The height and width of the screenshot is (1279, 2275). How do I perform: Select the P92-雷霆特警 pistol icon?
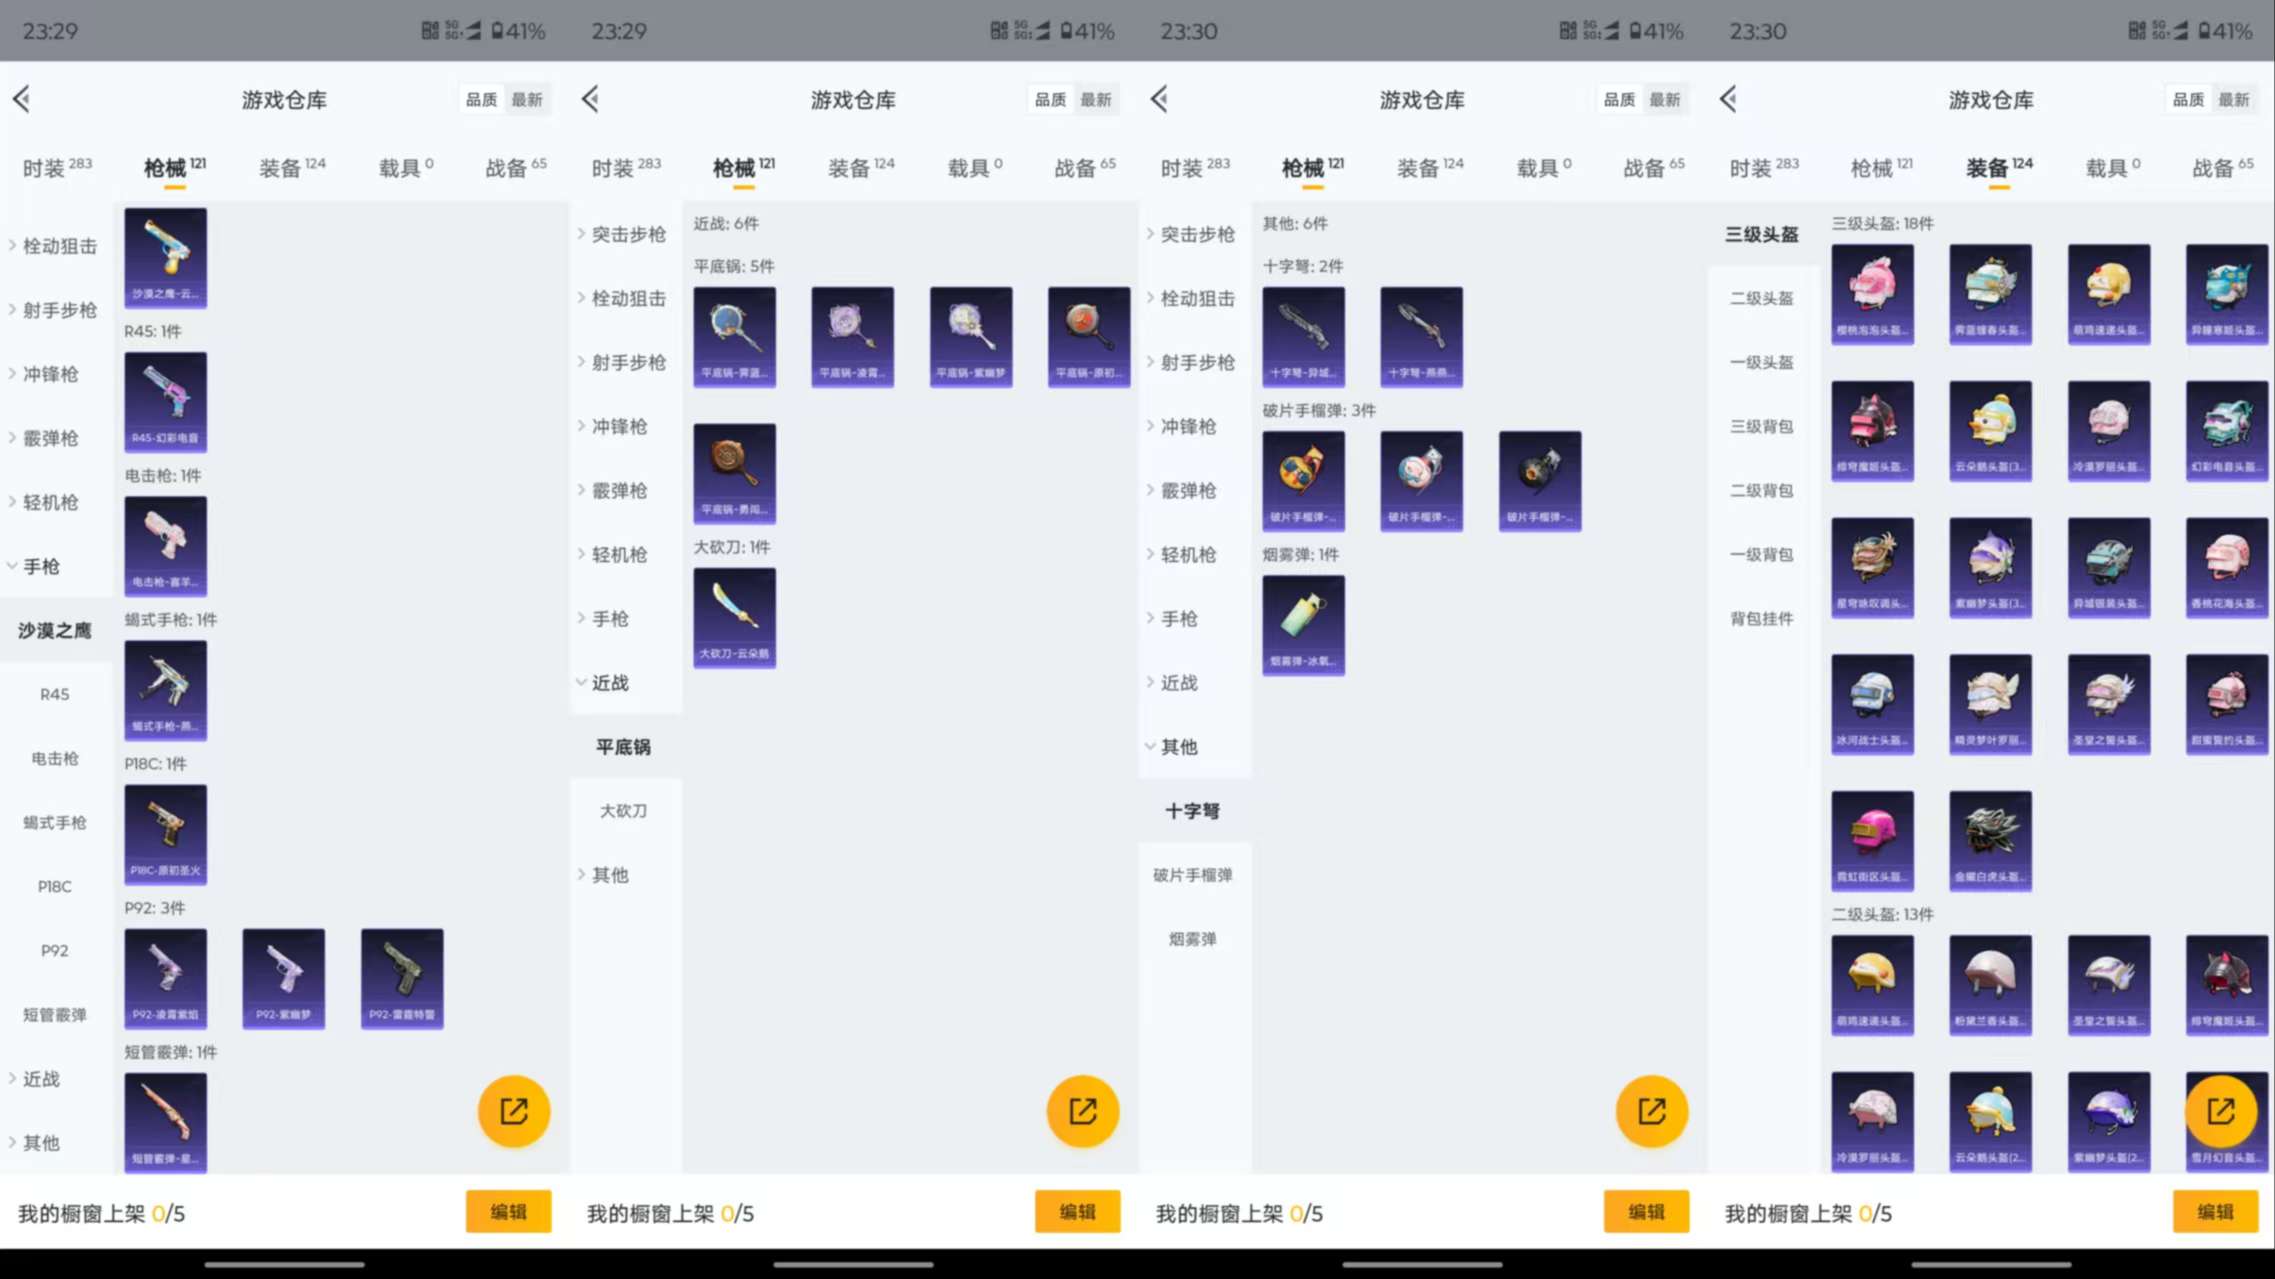[x=400, y=978]
